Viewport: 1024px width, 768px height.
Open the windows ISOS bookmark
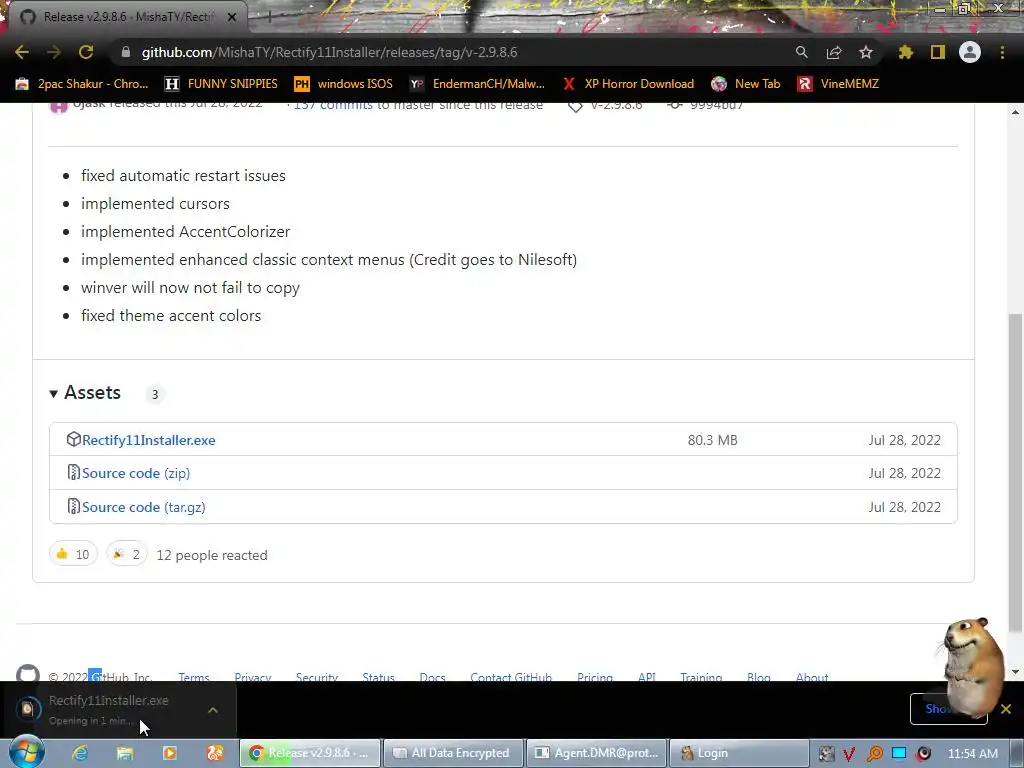tap(344, 84)
